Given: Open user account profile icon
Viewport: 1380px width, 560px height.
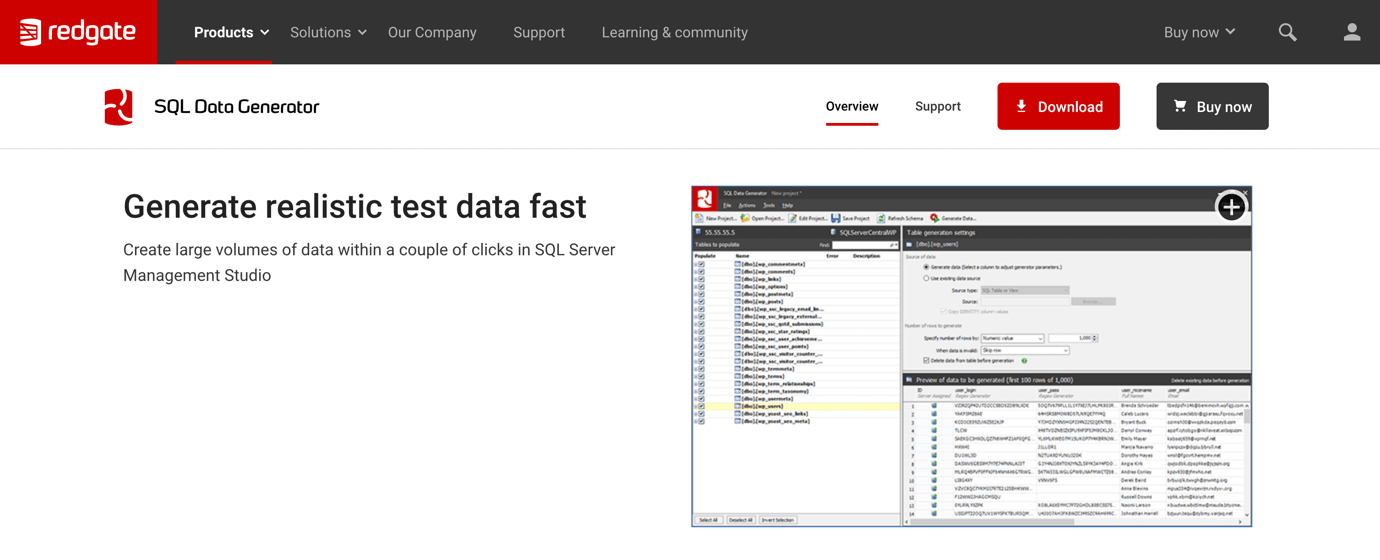Looking at the screenshot, I should click(1352, 32).
